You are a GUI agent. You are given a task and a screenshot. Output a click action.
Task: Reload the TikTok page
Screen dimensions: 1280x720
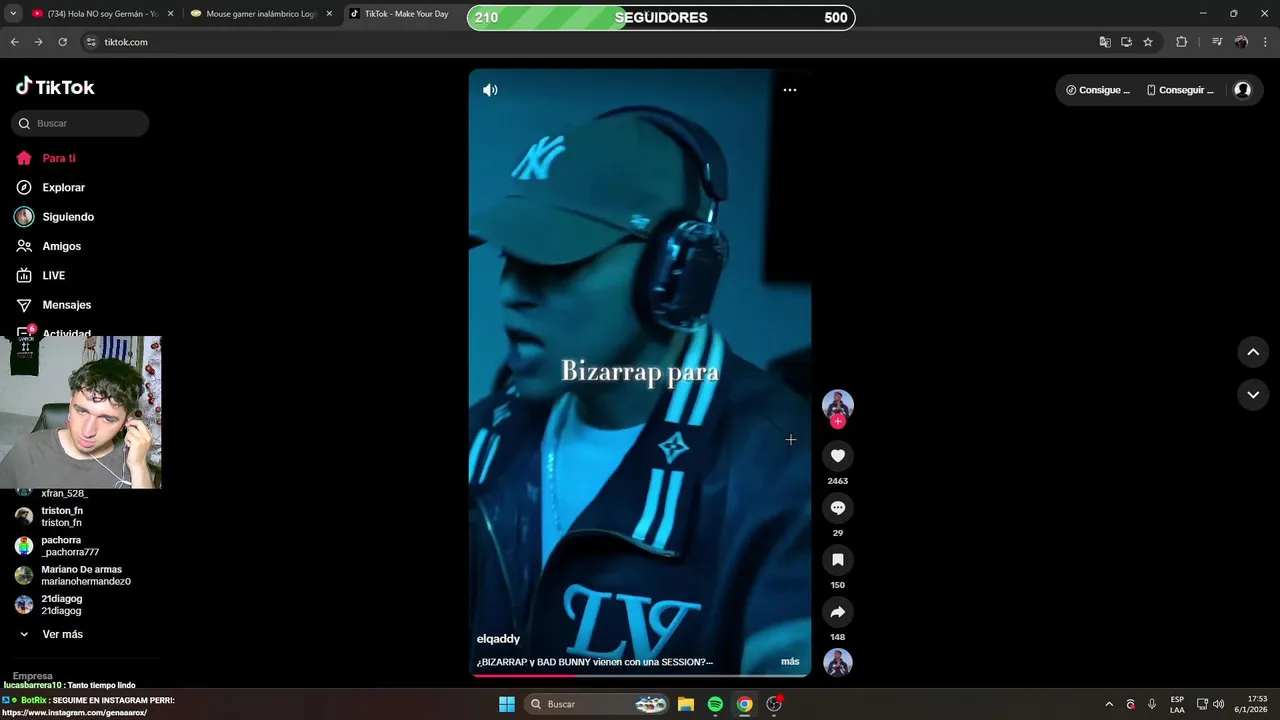(62, 42)
